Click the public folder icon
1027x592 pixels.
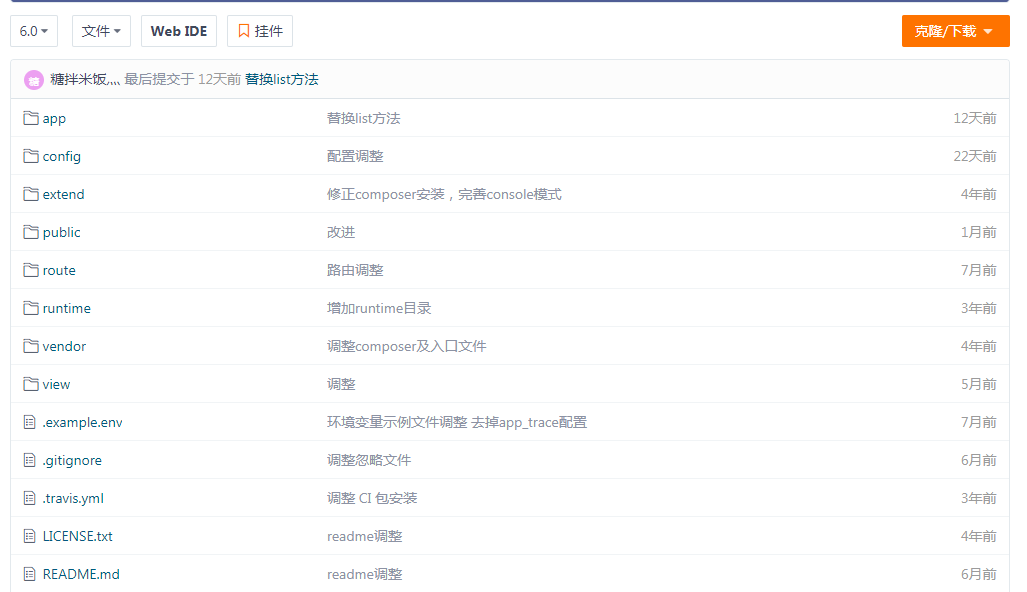tap(31, 232)
